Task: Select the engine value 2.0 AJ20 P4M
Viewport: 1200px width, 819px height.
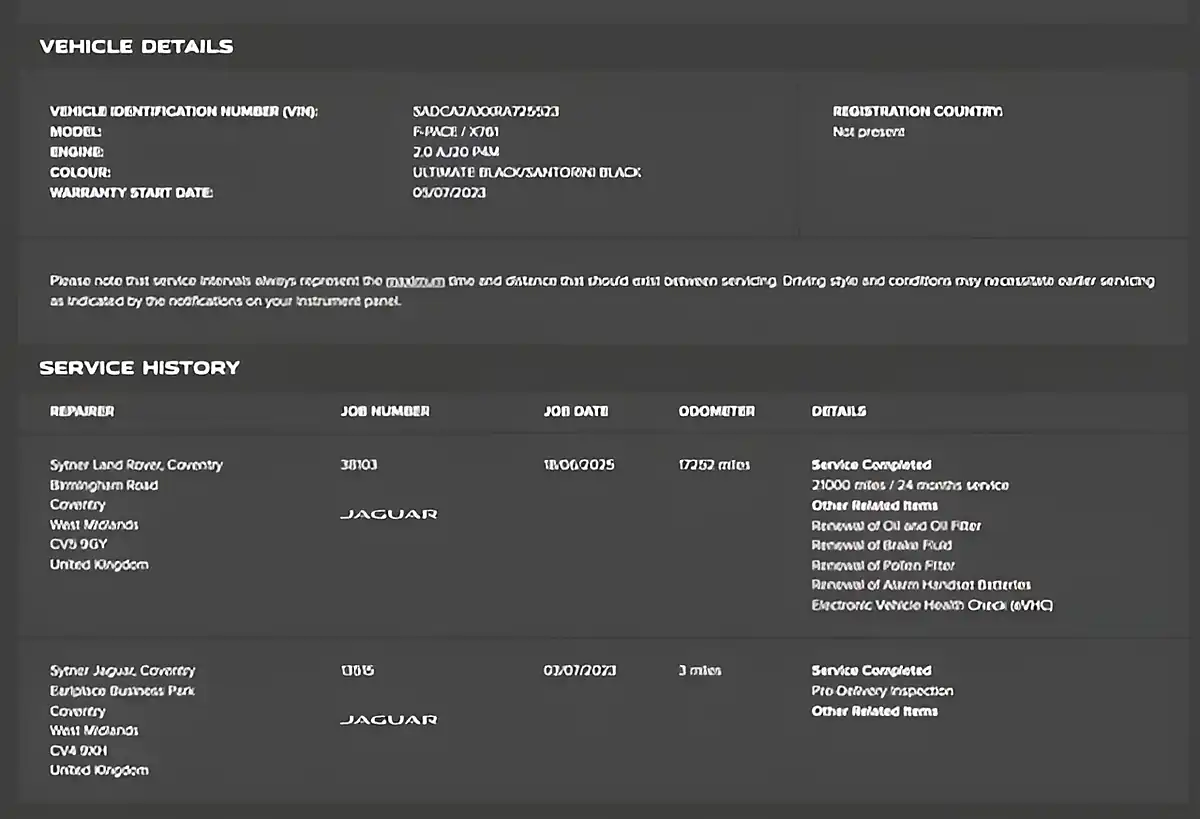Action: point(455,152)
